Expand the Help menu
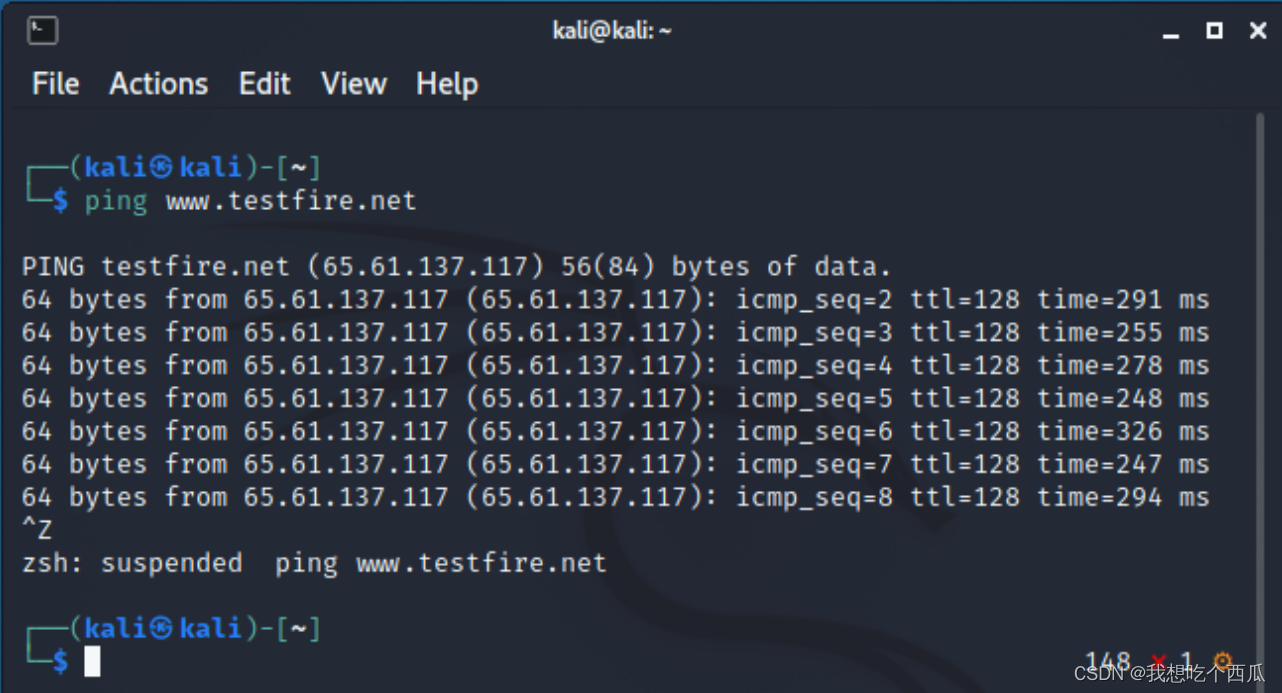 tap(447, 84)
